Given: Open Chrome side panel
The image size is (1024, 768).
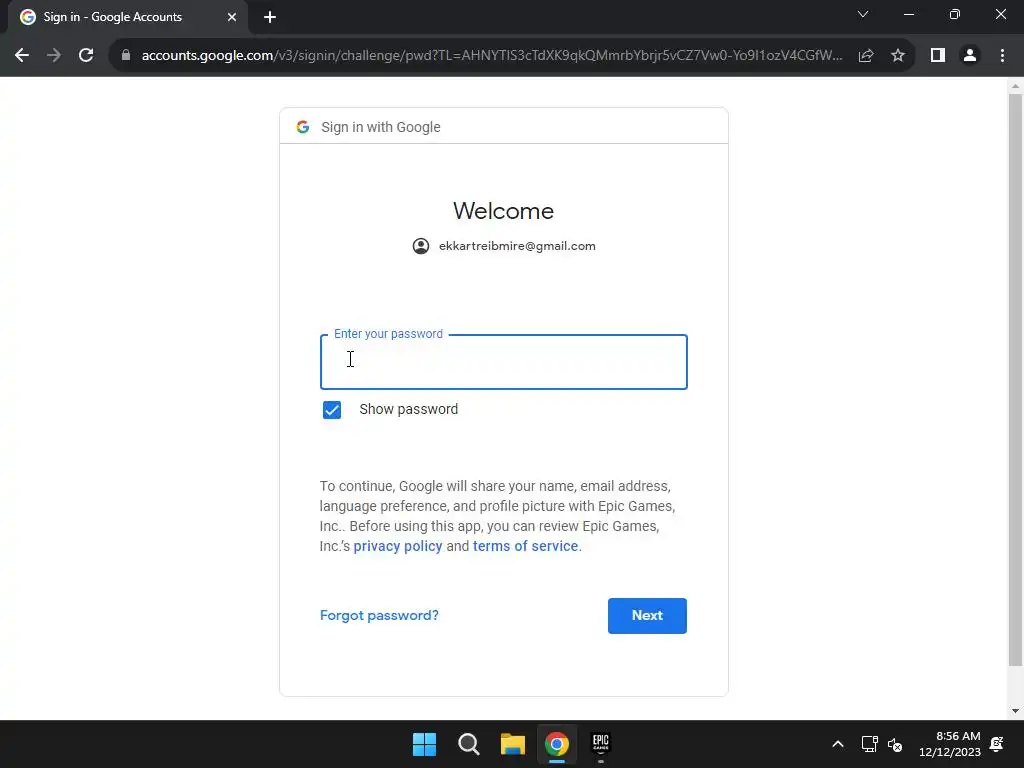Looking at the screenshot, I should (938, 56).
